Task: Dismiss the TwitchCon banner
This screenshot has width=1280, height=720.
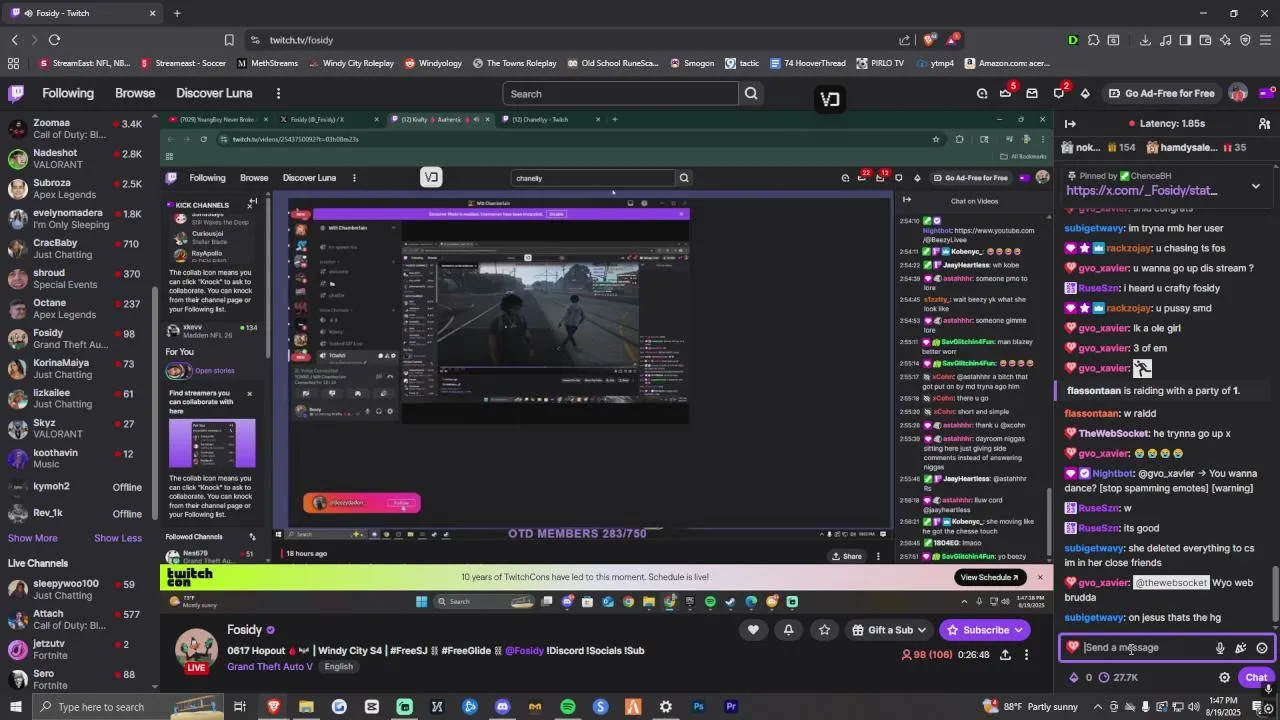Action: click(1040, 577)
